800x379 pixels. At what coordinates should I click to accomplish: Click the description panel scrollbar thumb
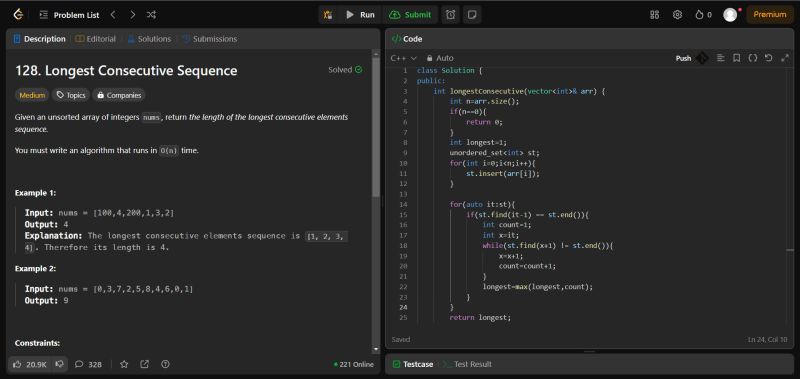[376, 127]
